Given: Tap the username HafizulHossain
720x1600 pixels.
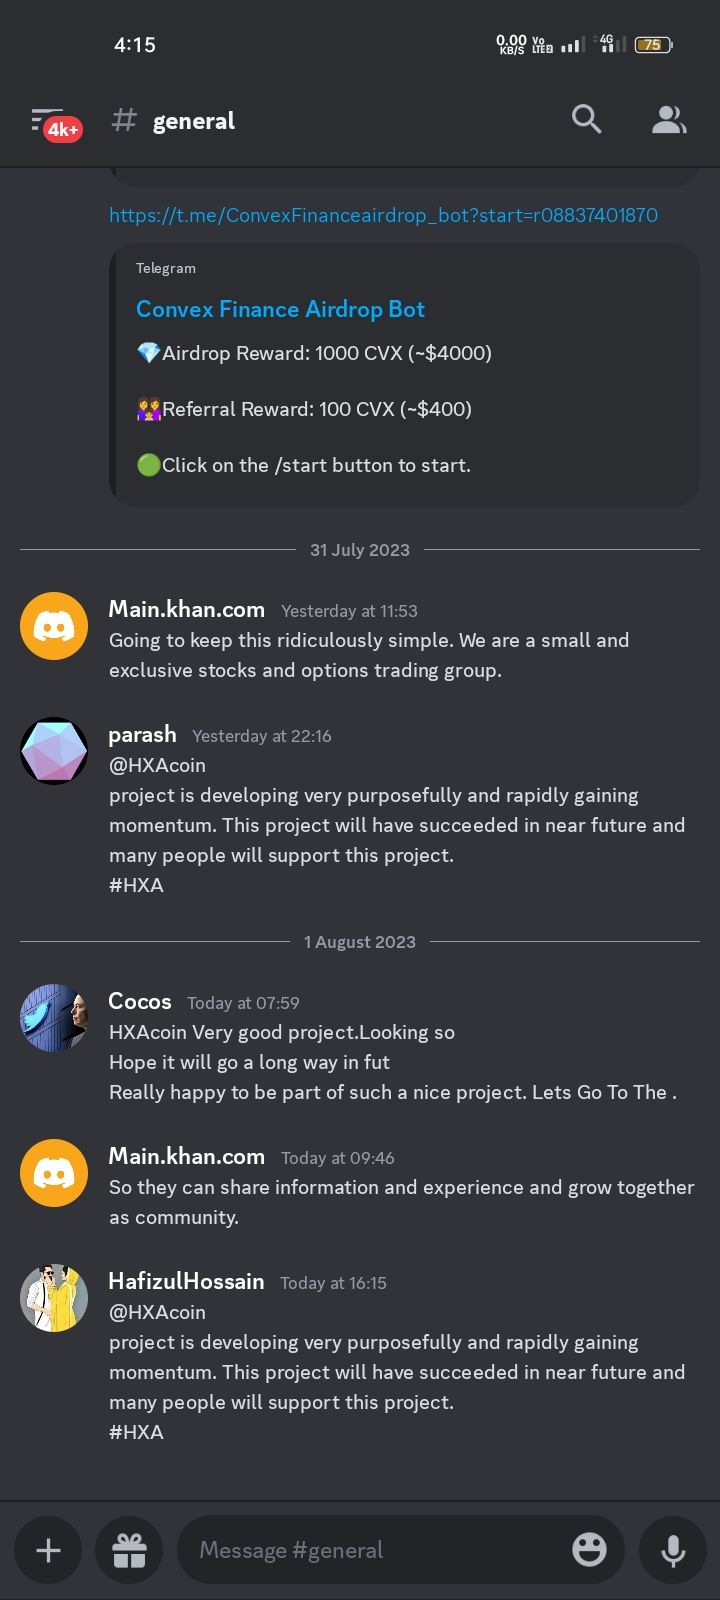Looking at the screenshot, I should pyautogui.click(x=186, y=1282).
